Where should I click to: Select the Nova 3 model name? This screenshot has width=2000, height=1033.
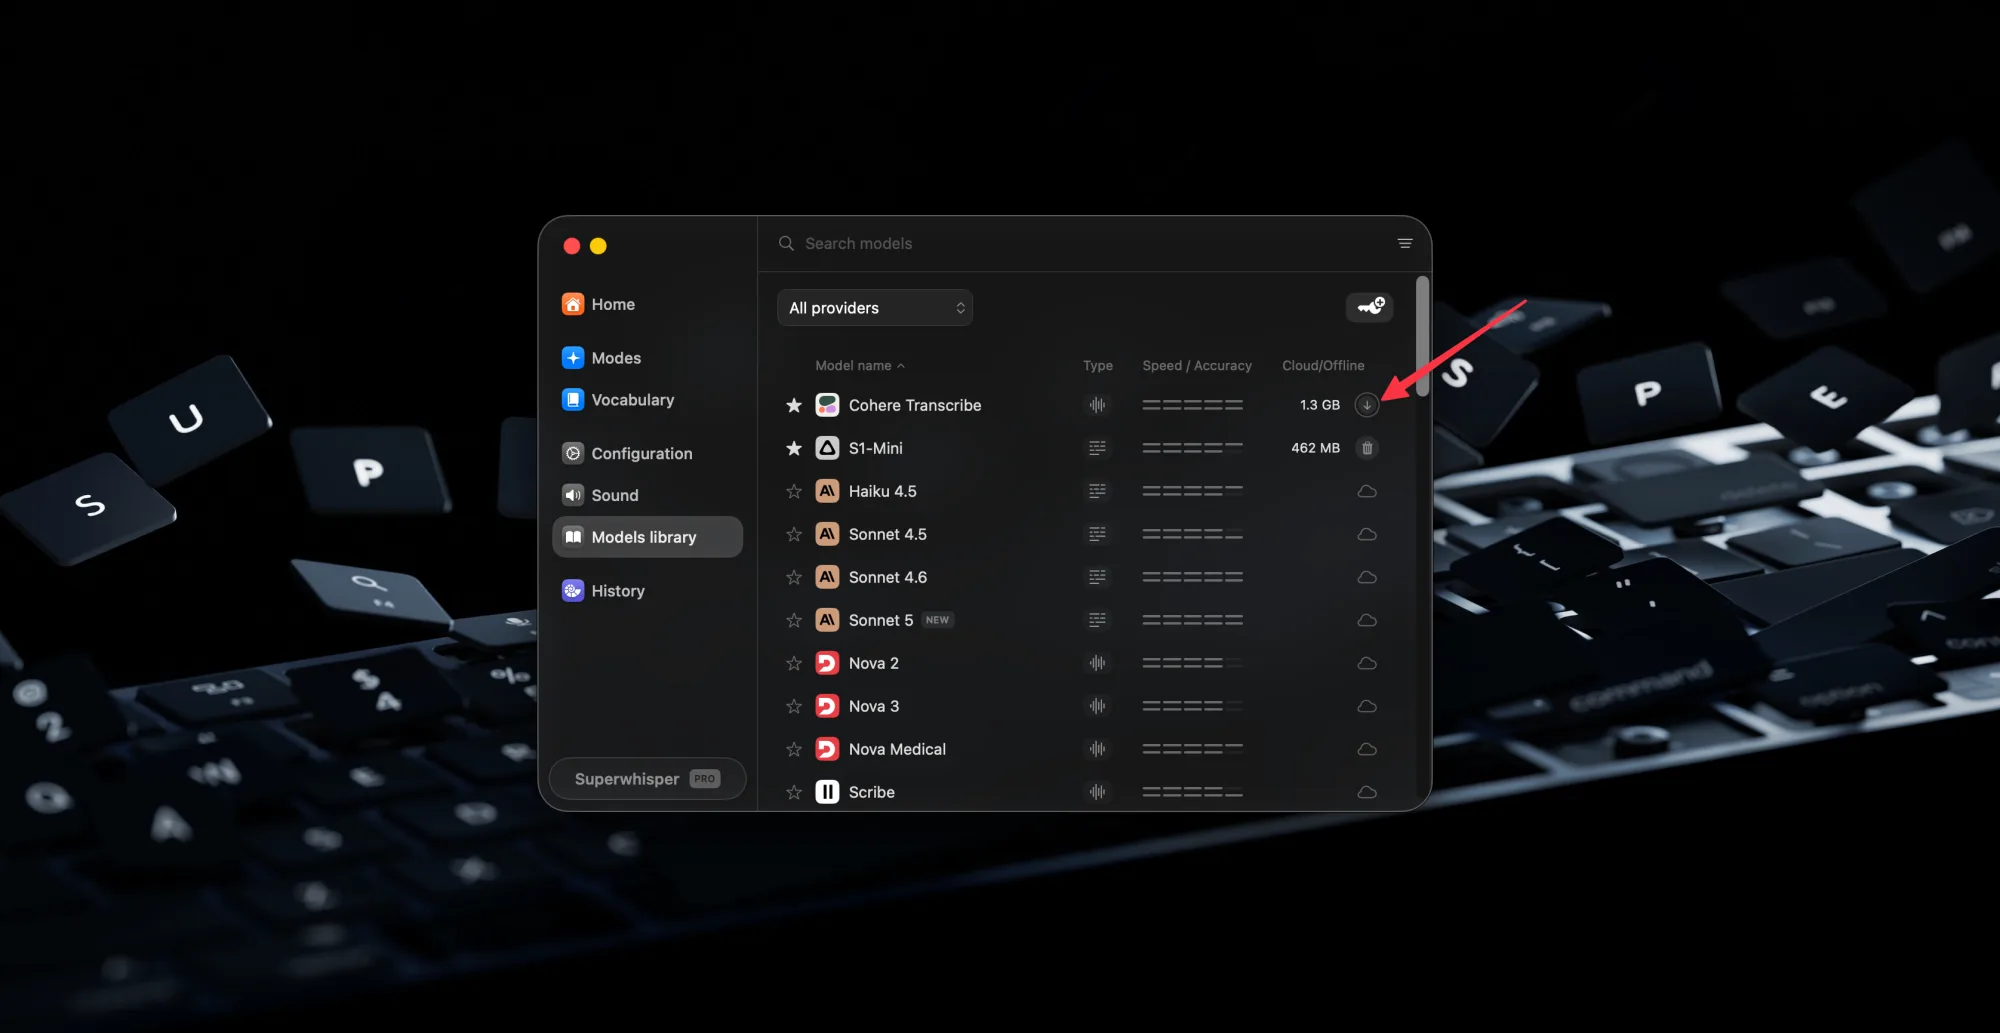click(874, 706)
